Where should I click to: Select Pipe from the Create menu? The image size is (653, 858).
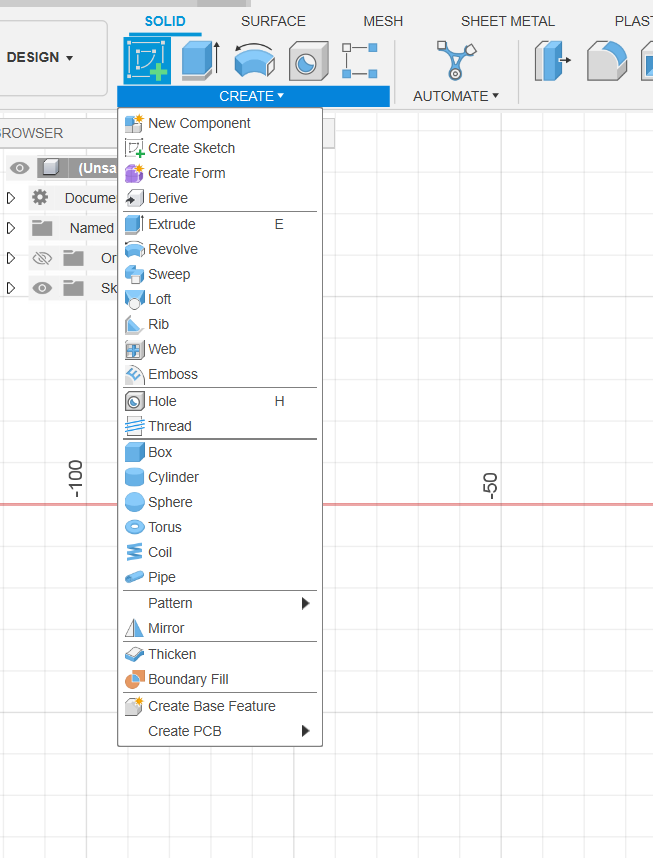point(220,577)
